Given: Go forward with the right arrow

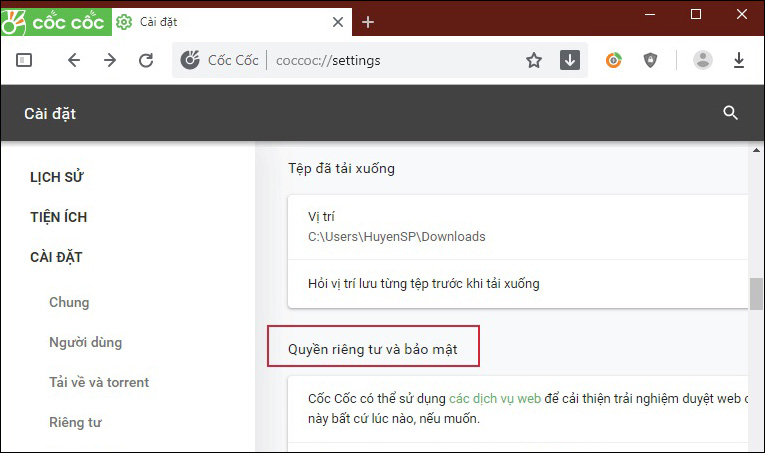Looking at the screenshot, I should (110, 60).
